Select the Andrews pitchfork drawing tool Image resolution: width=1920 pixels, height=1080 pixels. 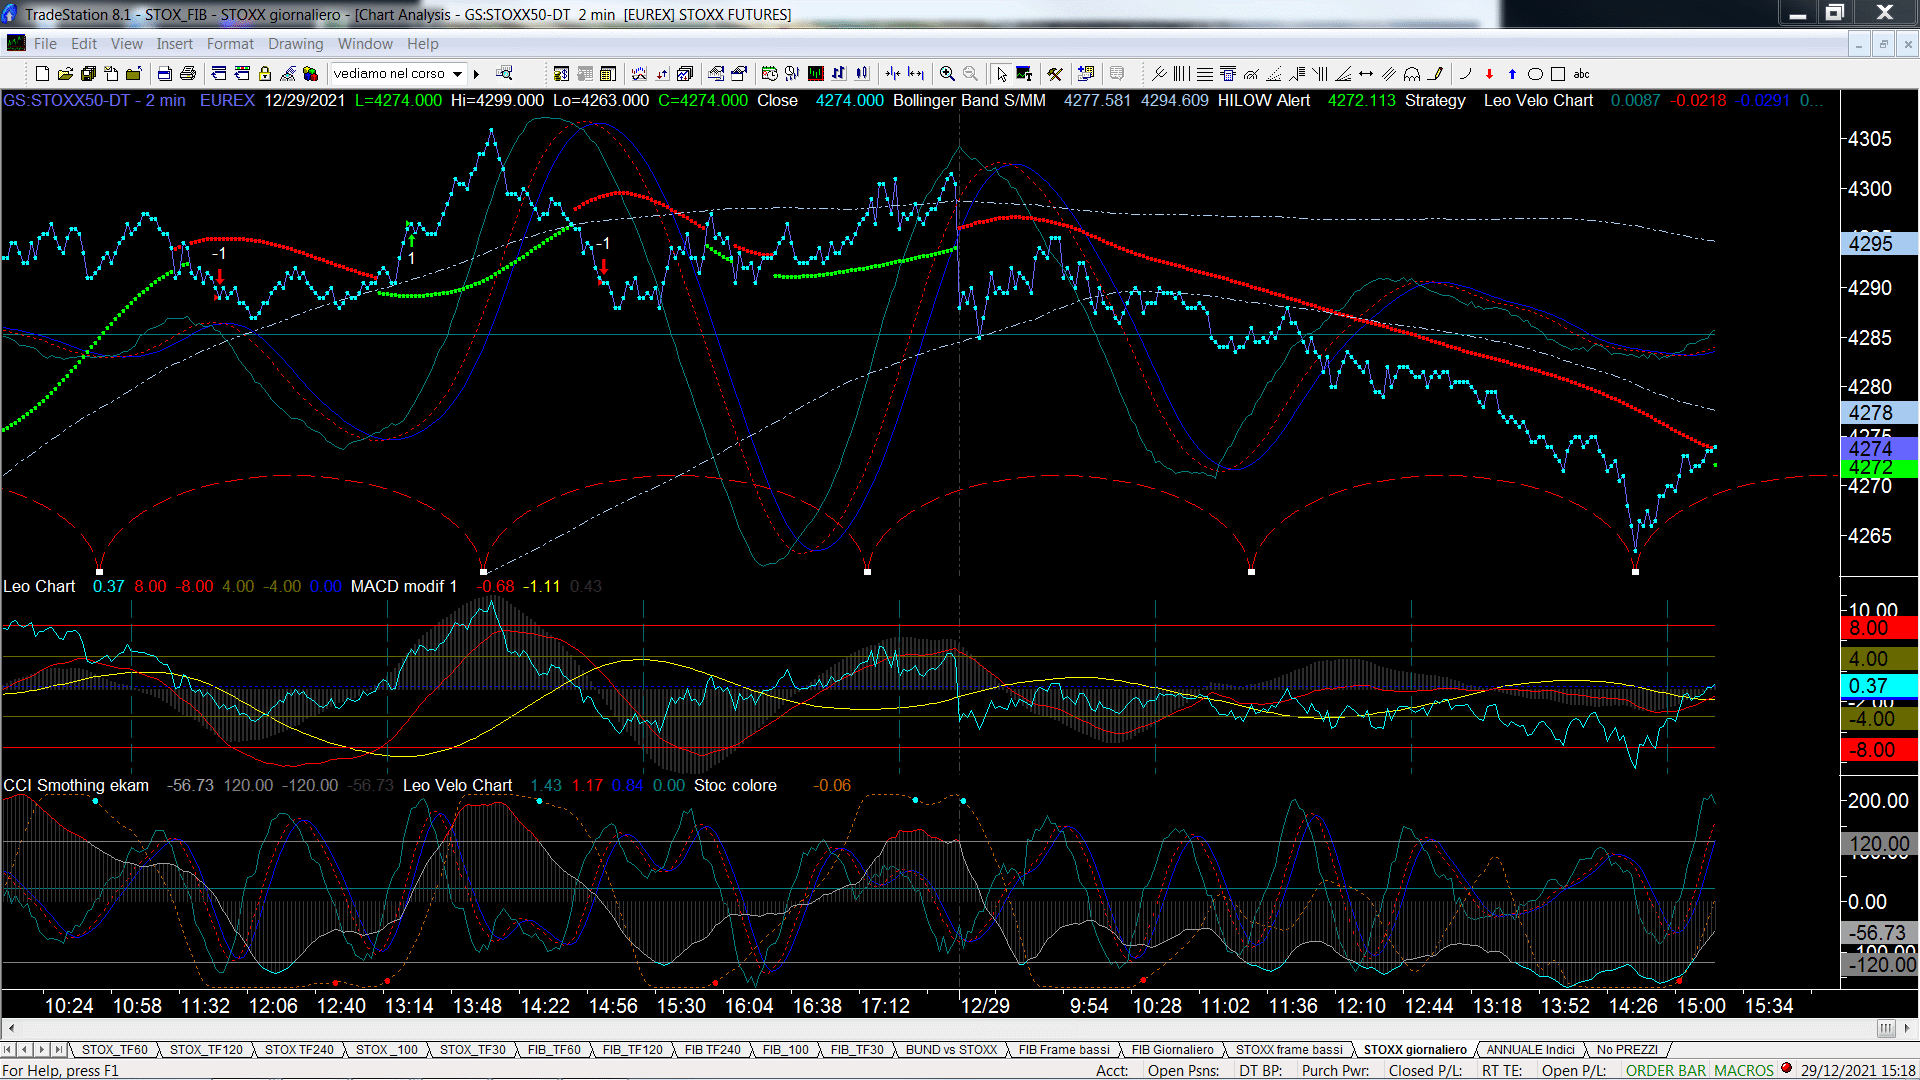pyautogui.click(x=1159, y=74)
